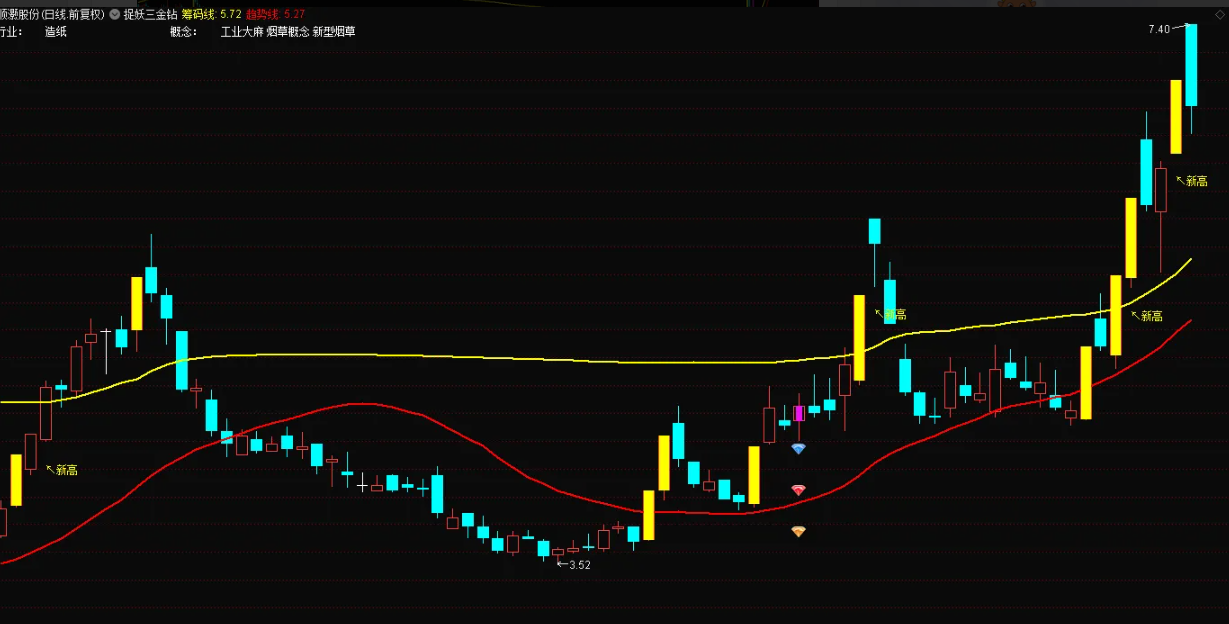Open the 新型烟草 concept link
The height and width of the screenshot is (624, 1229).
[334, 32]
